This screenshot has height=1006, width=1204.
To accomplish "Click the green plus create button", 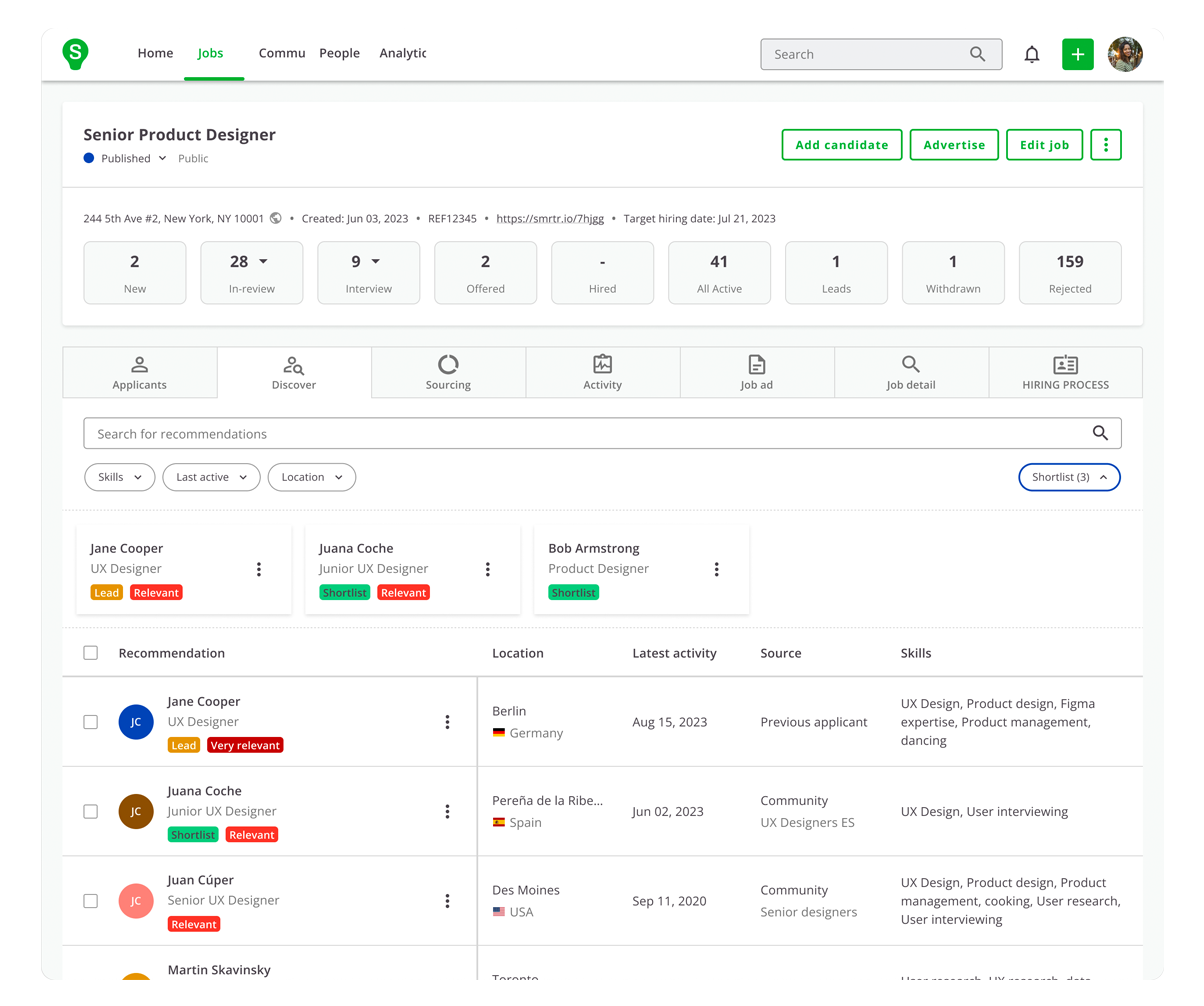I will [x=1077, y=55].
